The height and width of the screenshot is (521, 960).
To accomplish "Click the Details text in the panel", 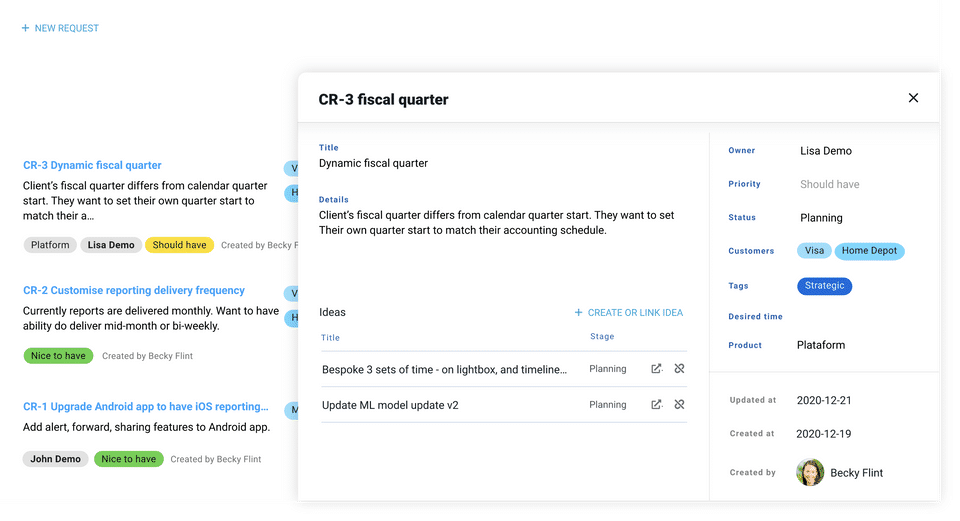I will (x=496, y=223).
